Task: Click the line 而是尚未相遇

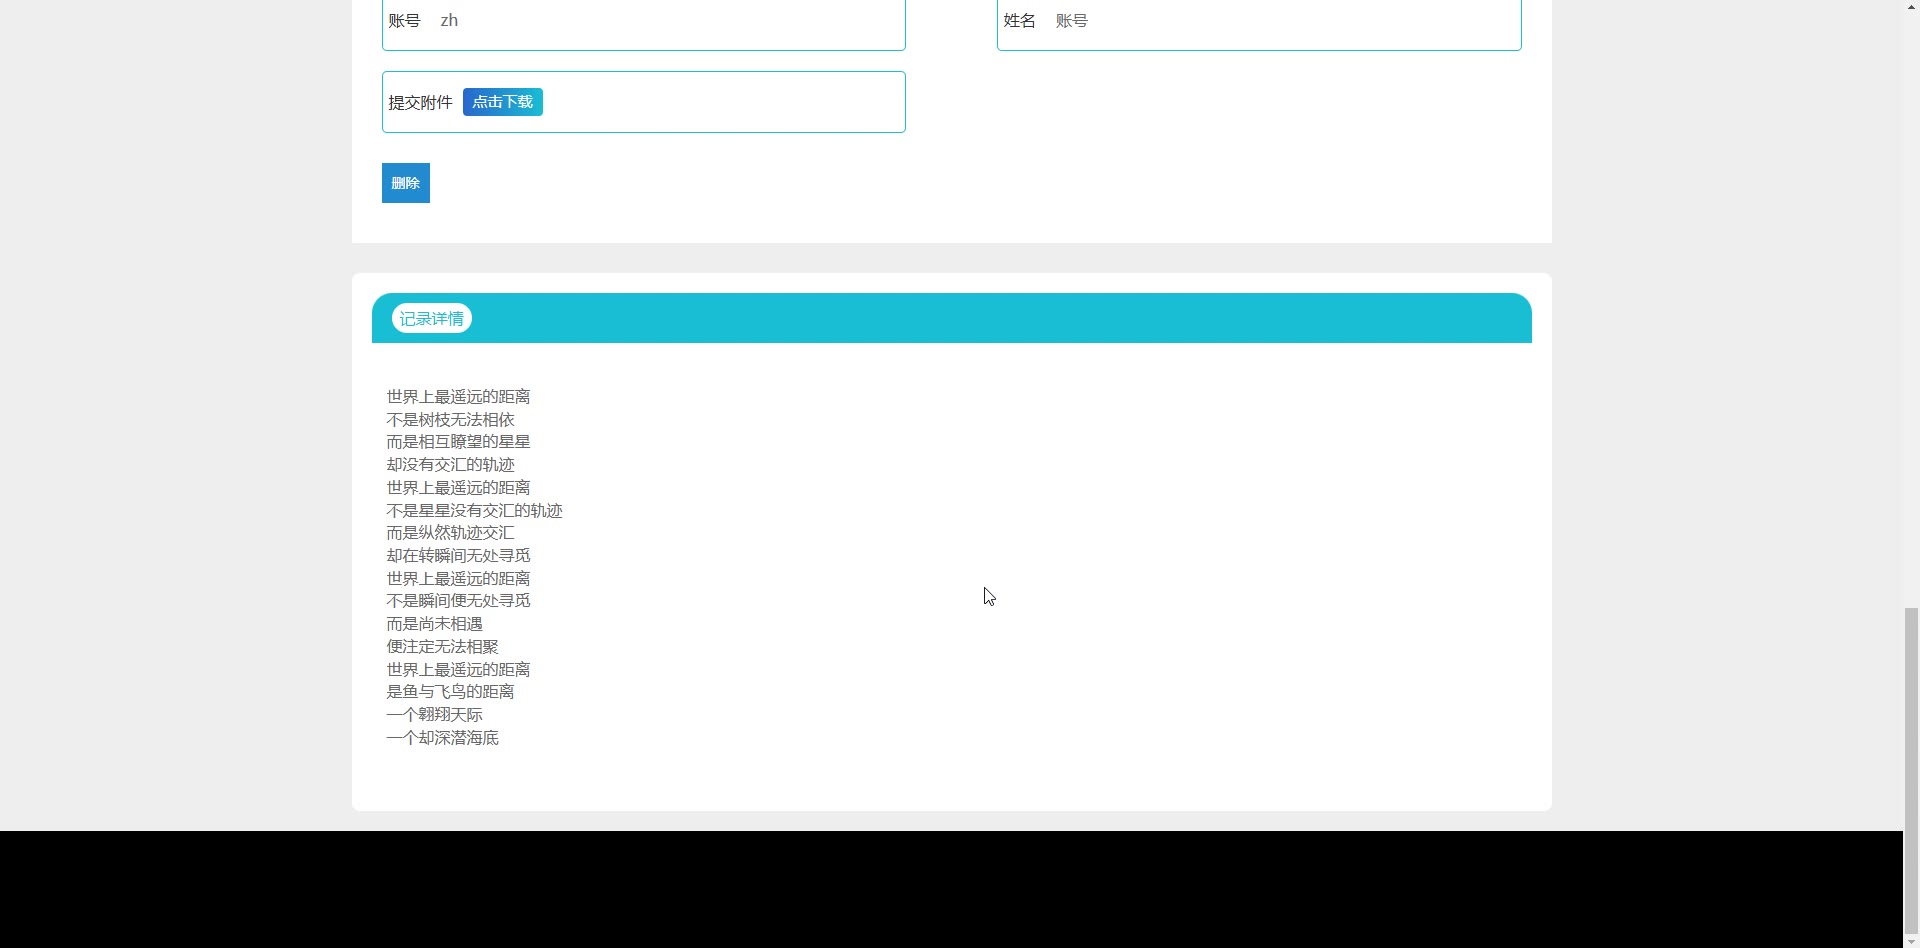Action: coord(435,624)
